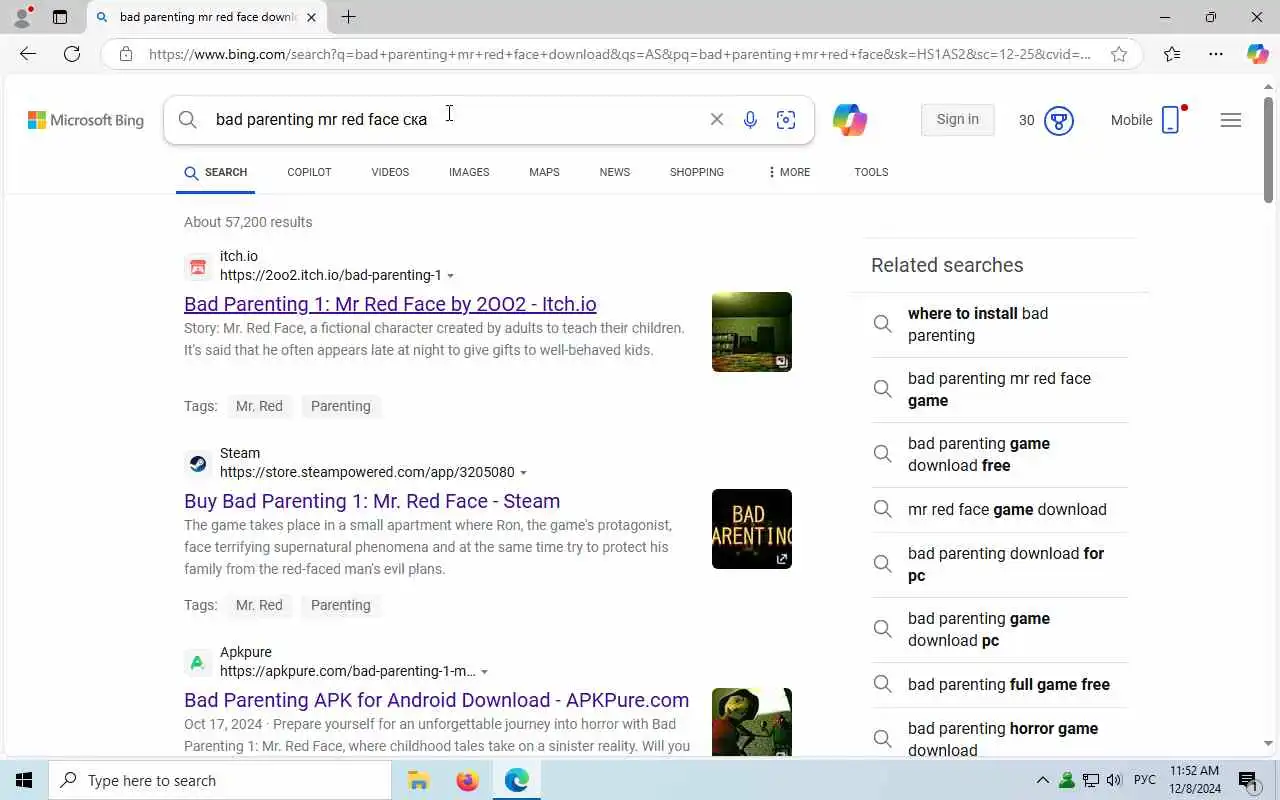This screenshot has height=800, width=1280.
Task: Open the Windows Start menu
Action: coord(24,780)
